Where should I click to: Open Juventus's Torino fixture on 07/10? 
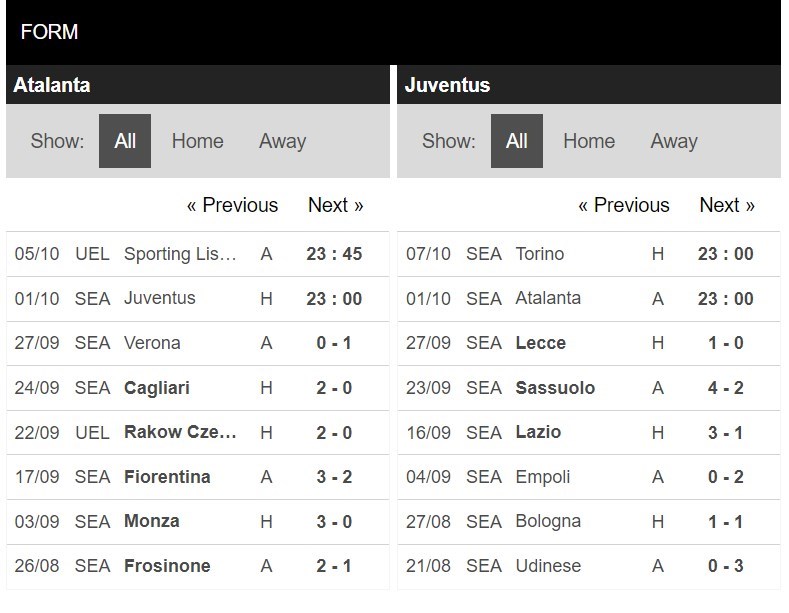pos(540,254)
